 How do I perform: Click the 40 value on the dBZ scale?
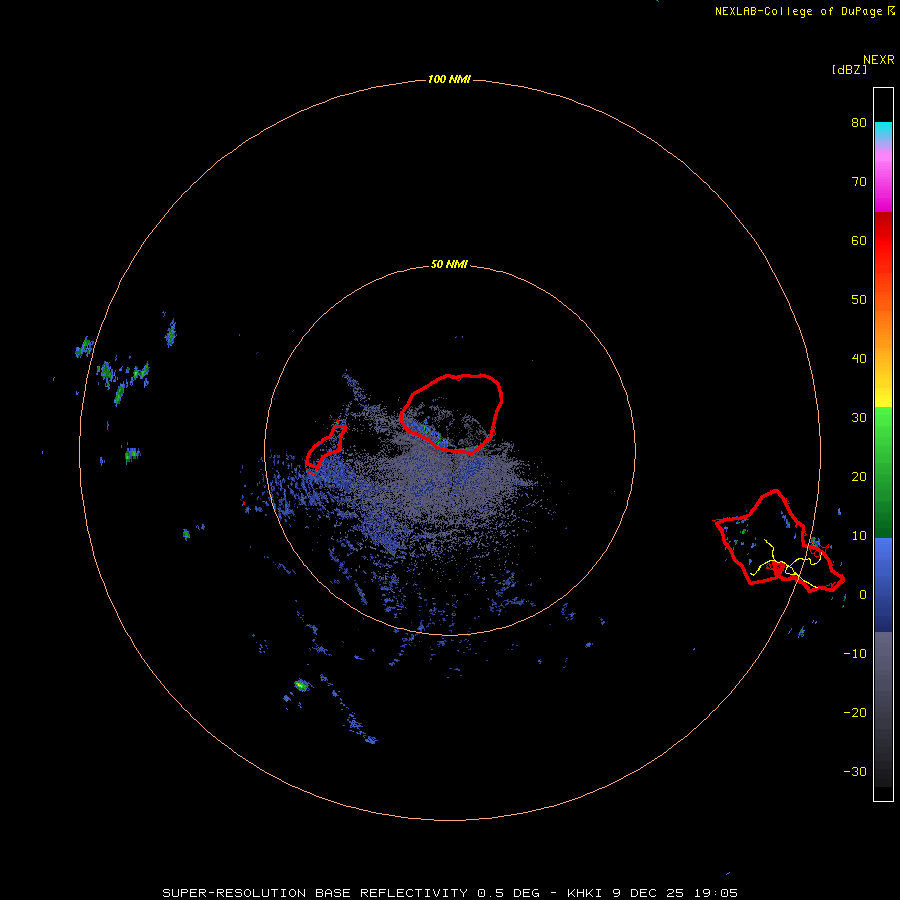click(x=859, y=359)
